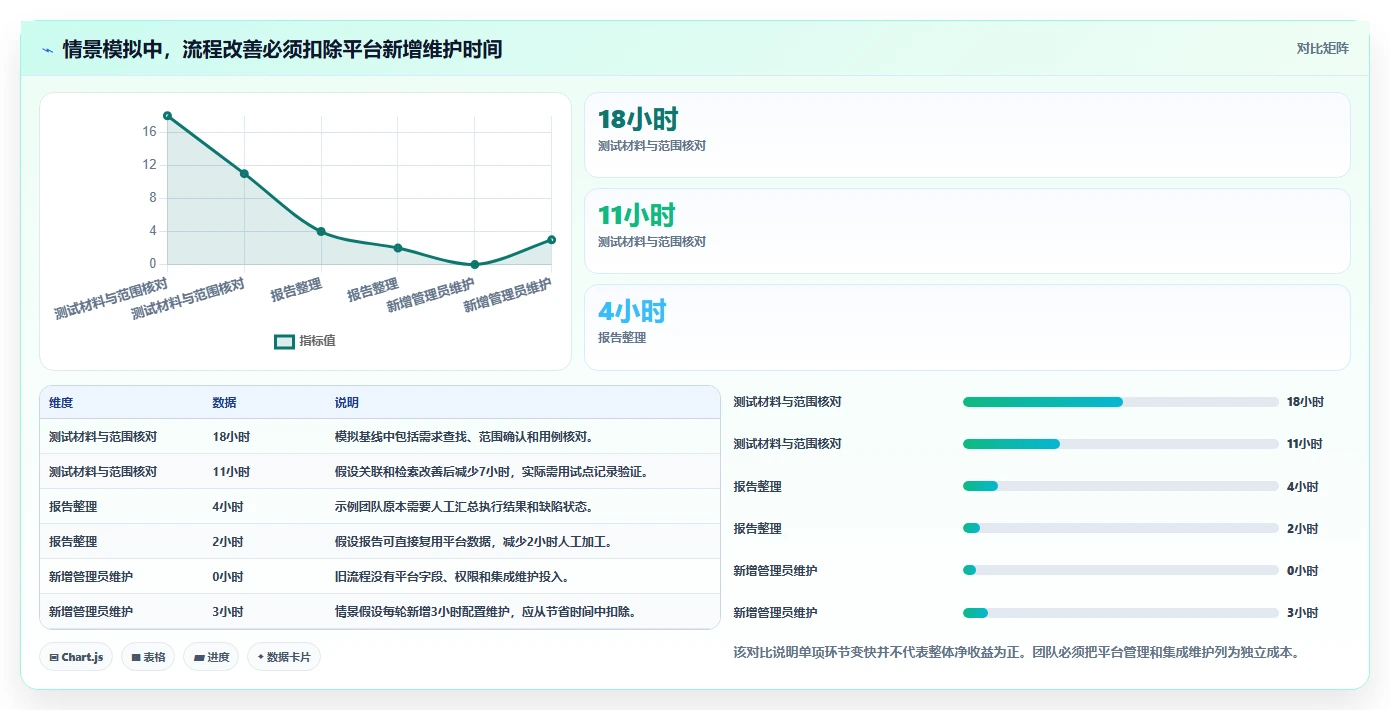1390x710 pixels.
Task: Click the 维度 column header
Action: tap(61, 403)
